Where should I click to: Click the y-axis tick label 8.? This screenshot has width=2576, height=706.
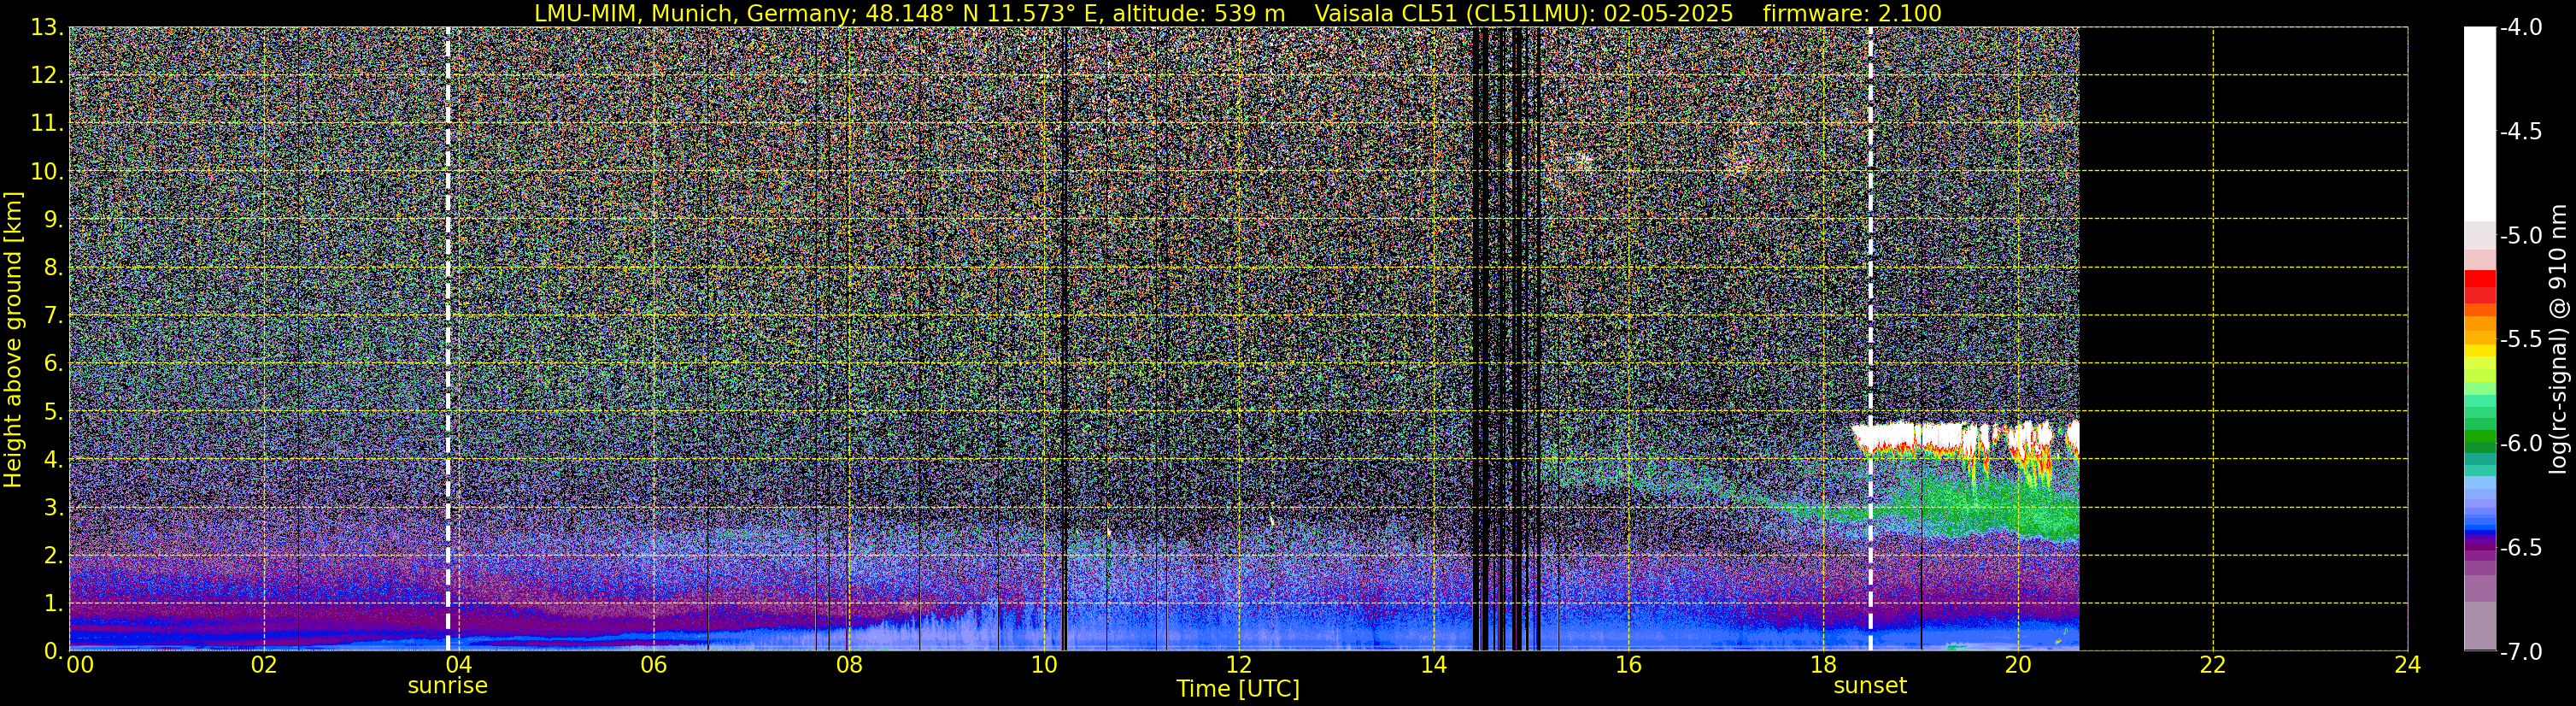(x=54, y=267)
